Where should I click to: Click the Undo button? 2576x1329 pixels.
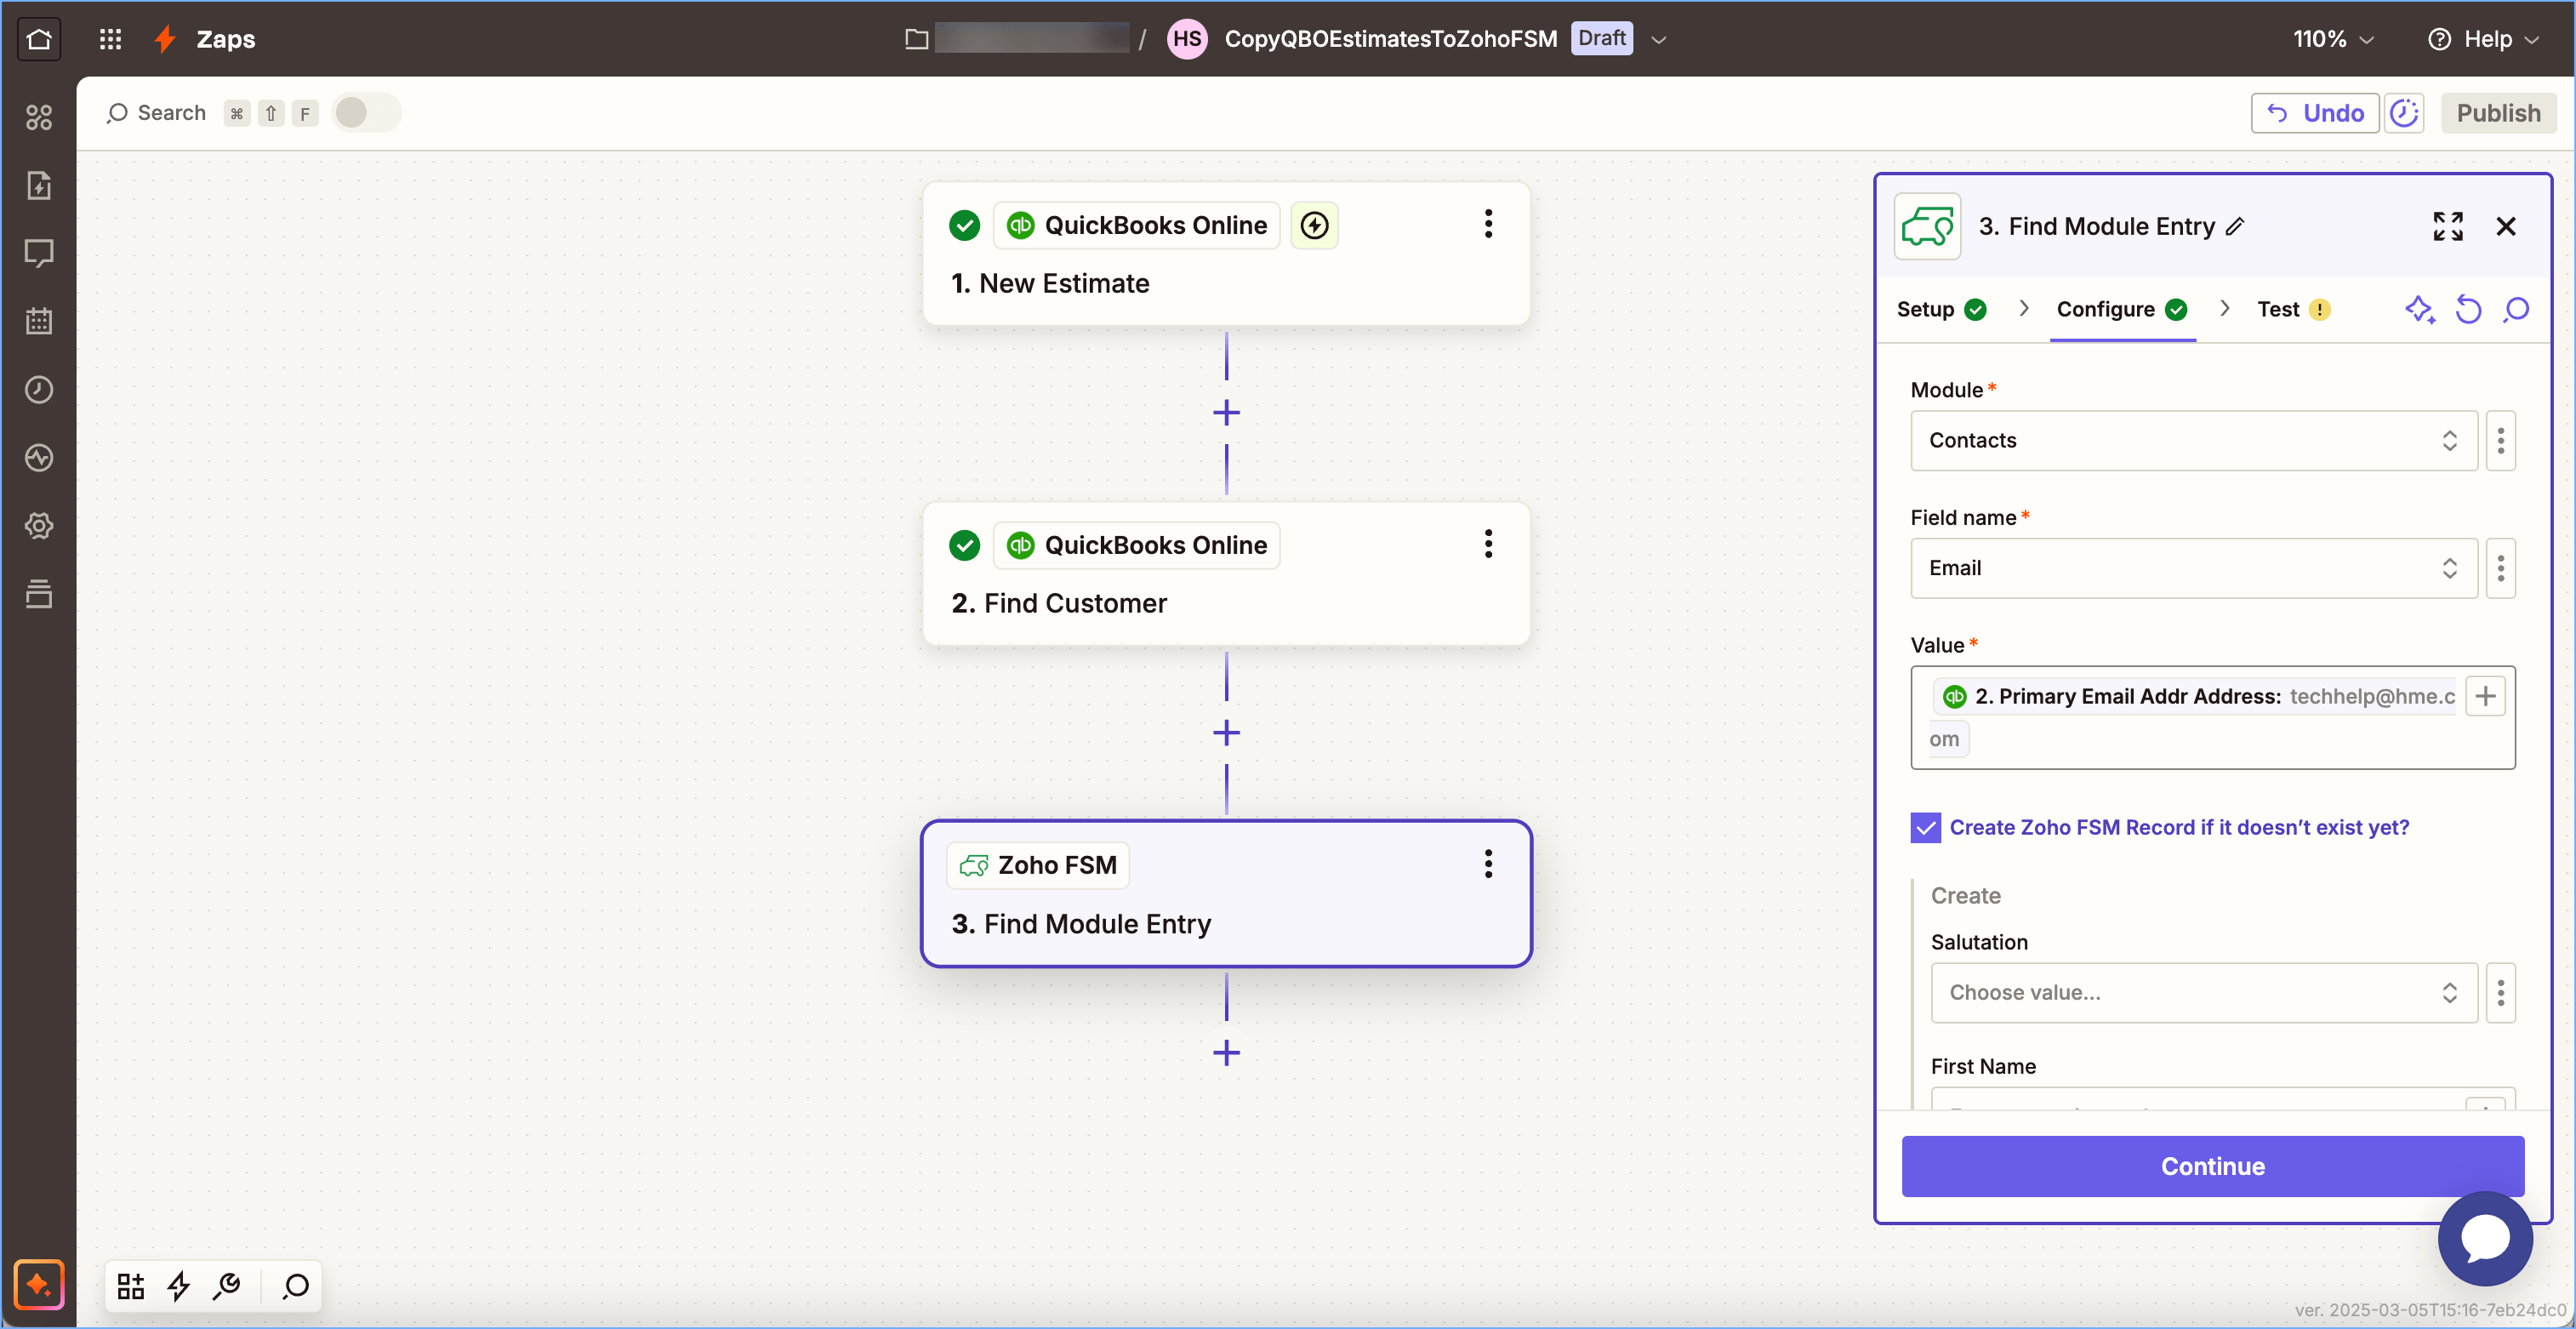pyautogui.click(x=2314, y=113)
